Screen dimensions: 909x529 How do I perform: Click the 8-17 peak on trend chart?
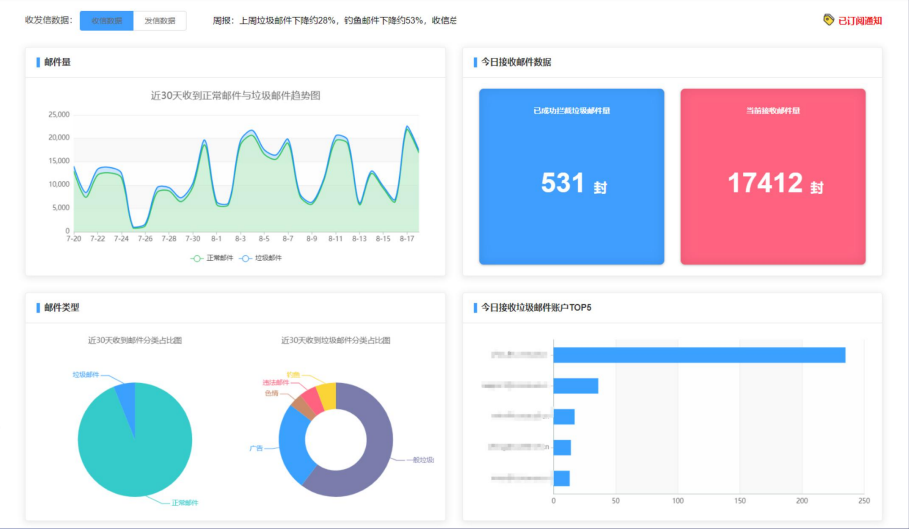point(407,127)
